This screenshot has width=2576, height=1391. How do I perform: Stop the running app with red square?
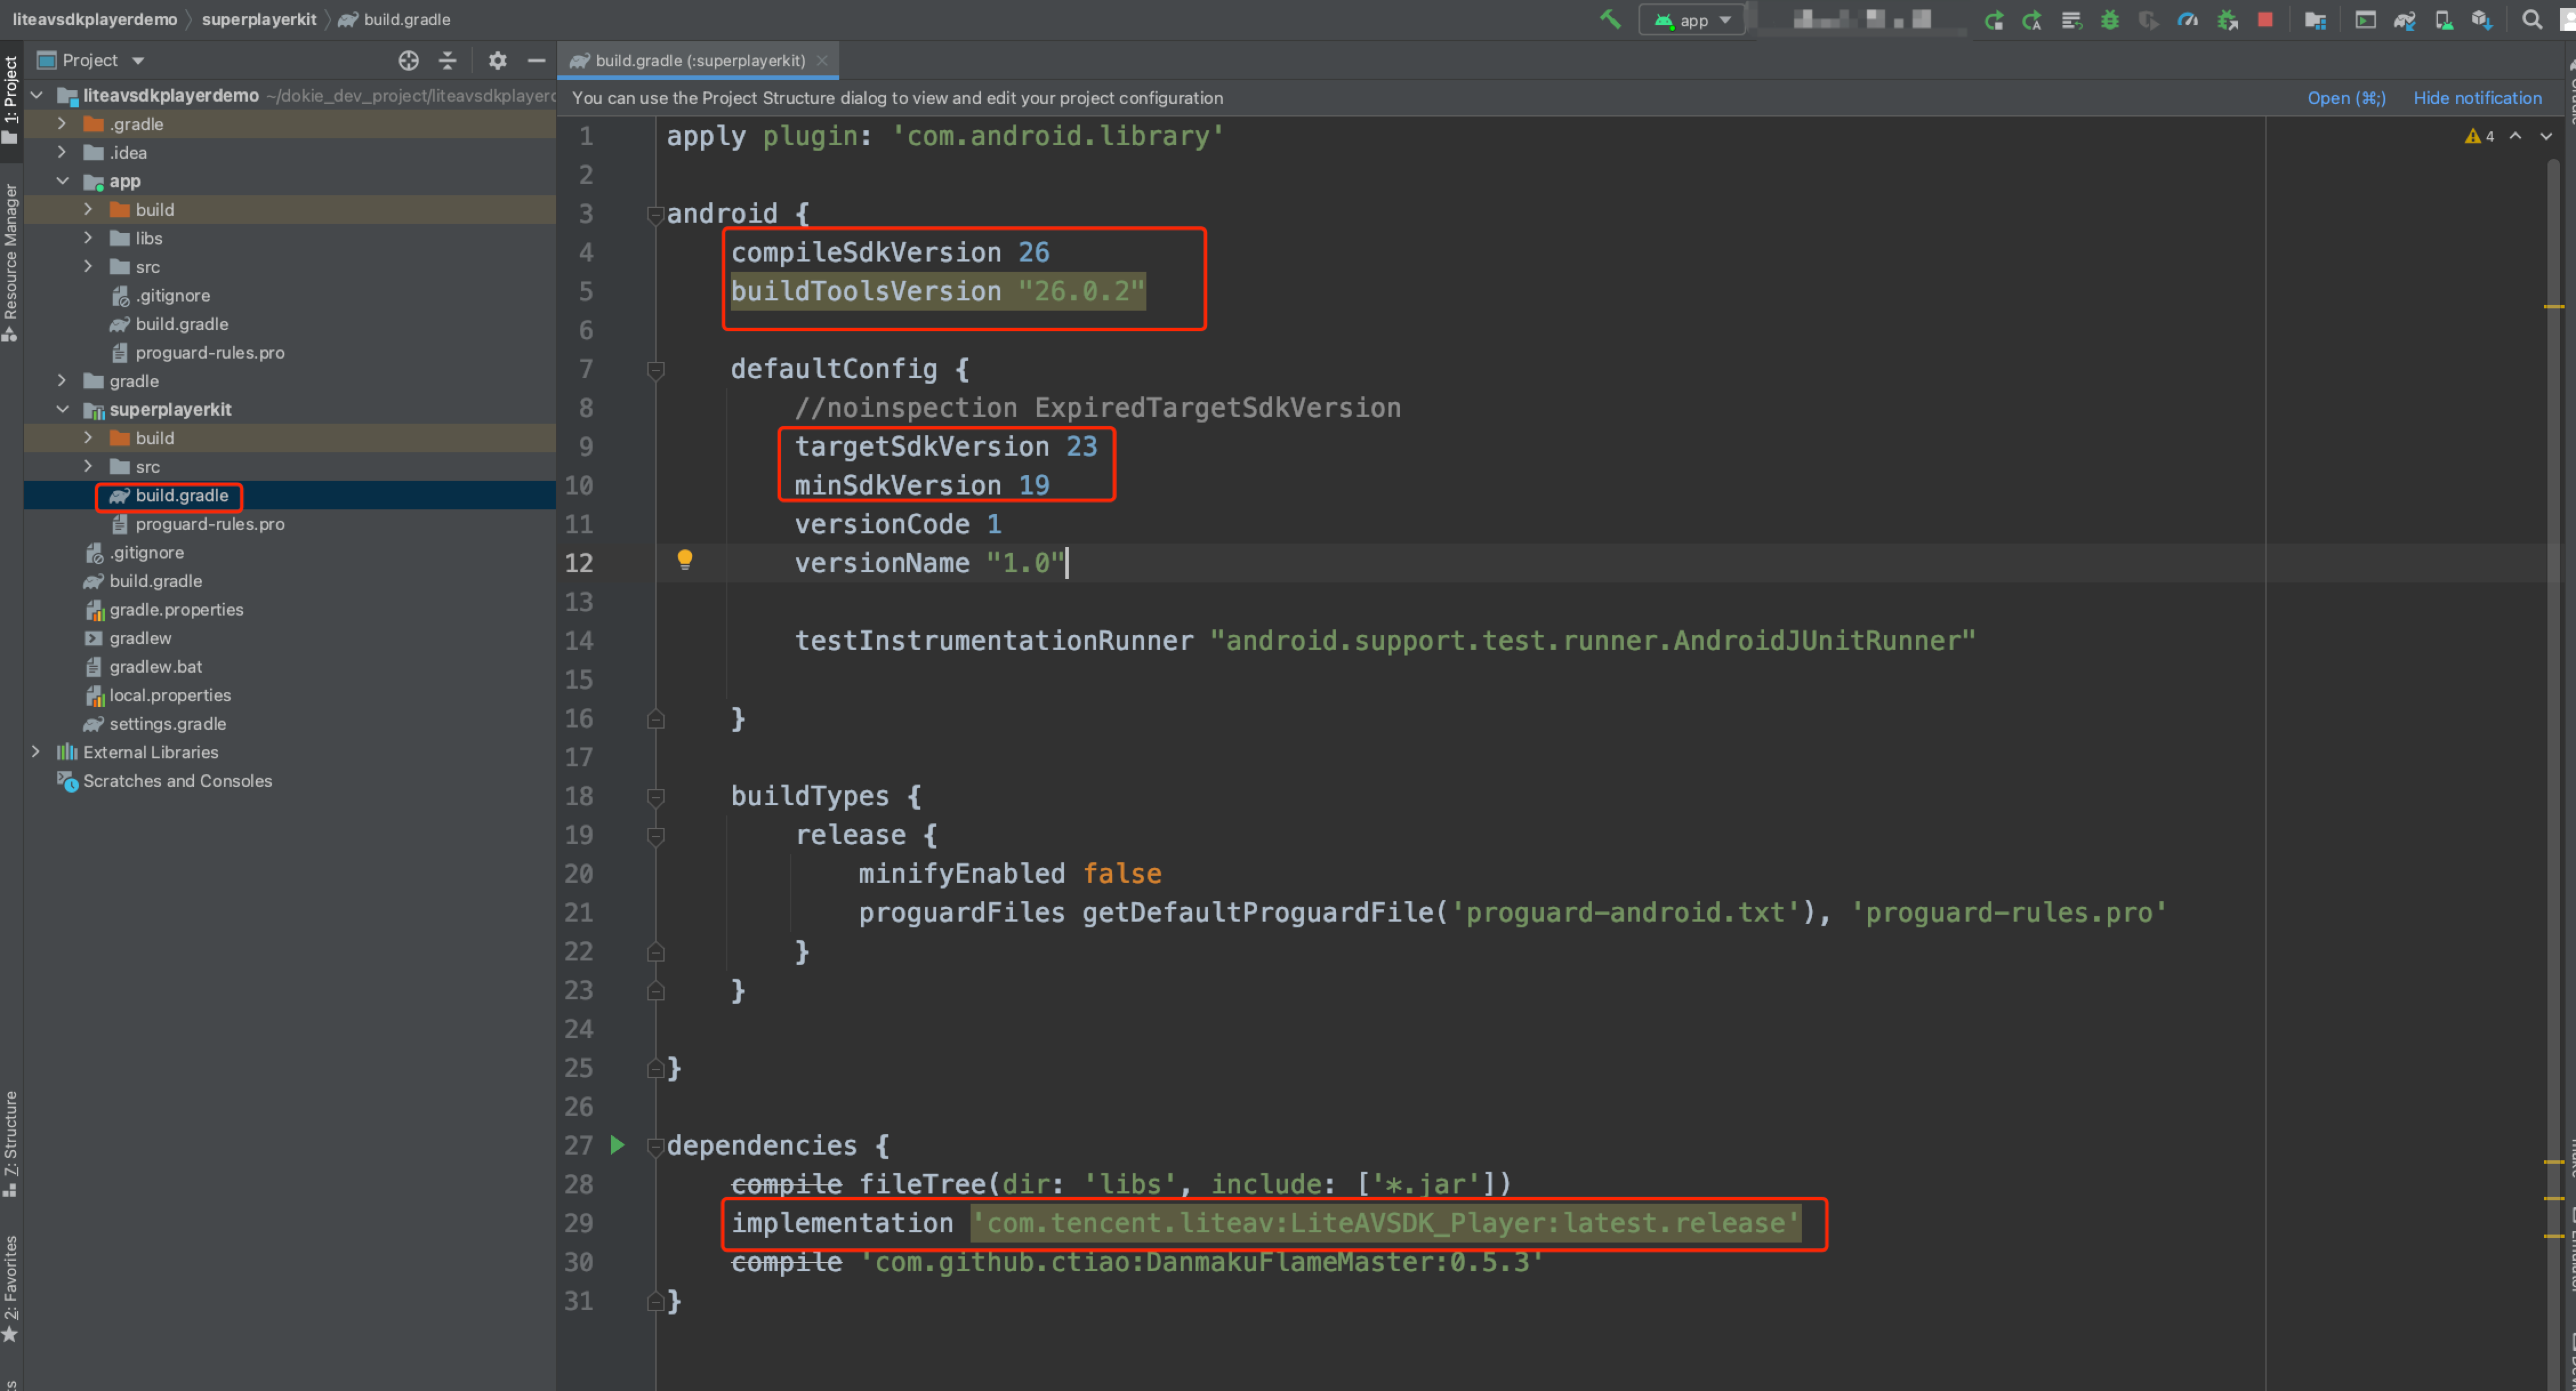pos(2265,20)
